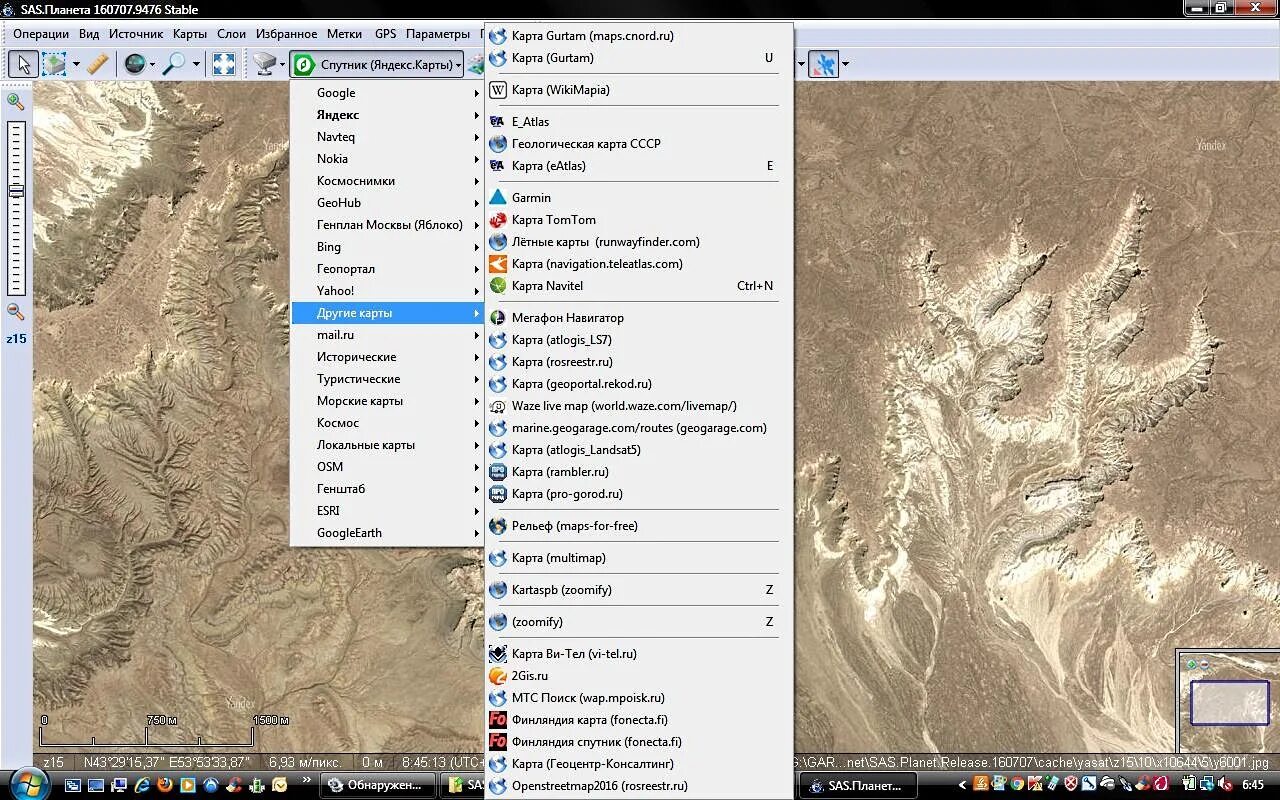Screen dimensions: 1280x800
Task: Expand the Космоснимки submenu
Action: (387, 181)
